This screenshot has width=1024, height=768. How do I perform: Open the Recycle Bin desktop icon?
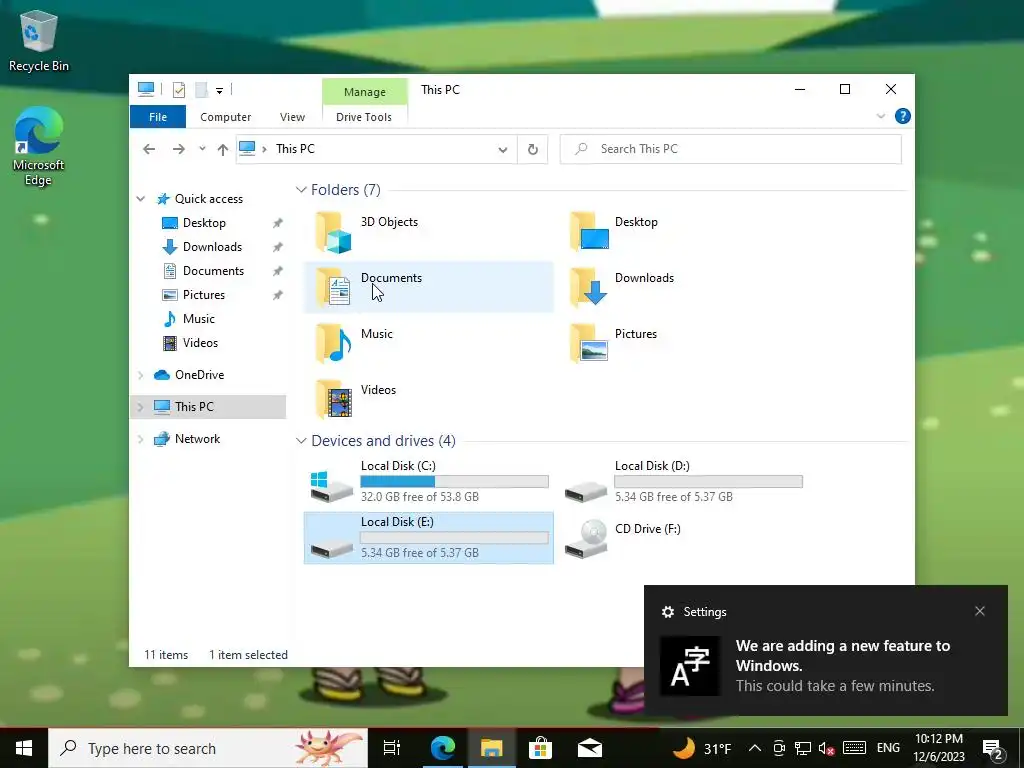point(39,40)
